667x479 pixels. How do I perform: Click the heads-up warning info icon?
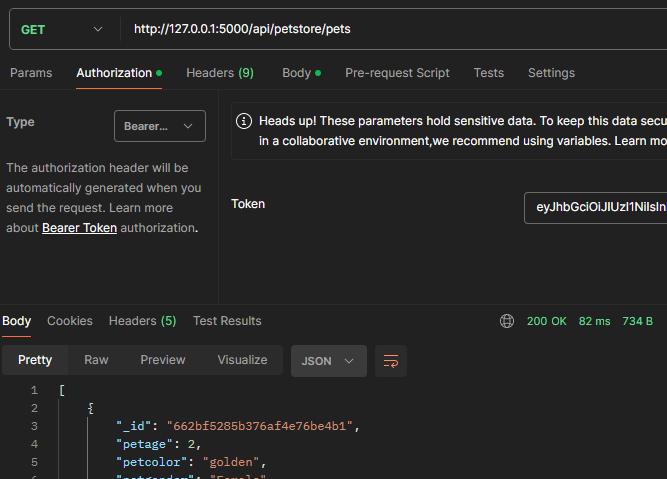click(x=243, y=121)
